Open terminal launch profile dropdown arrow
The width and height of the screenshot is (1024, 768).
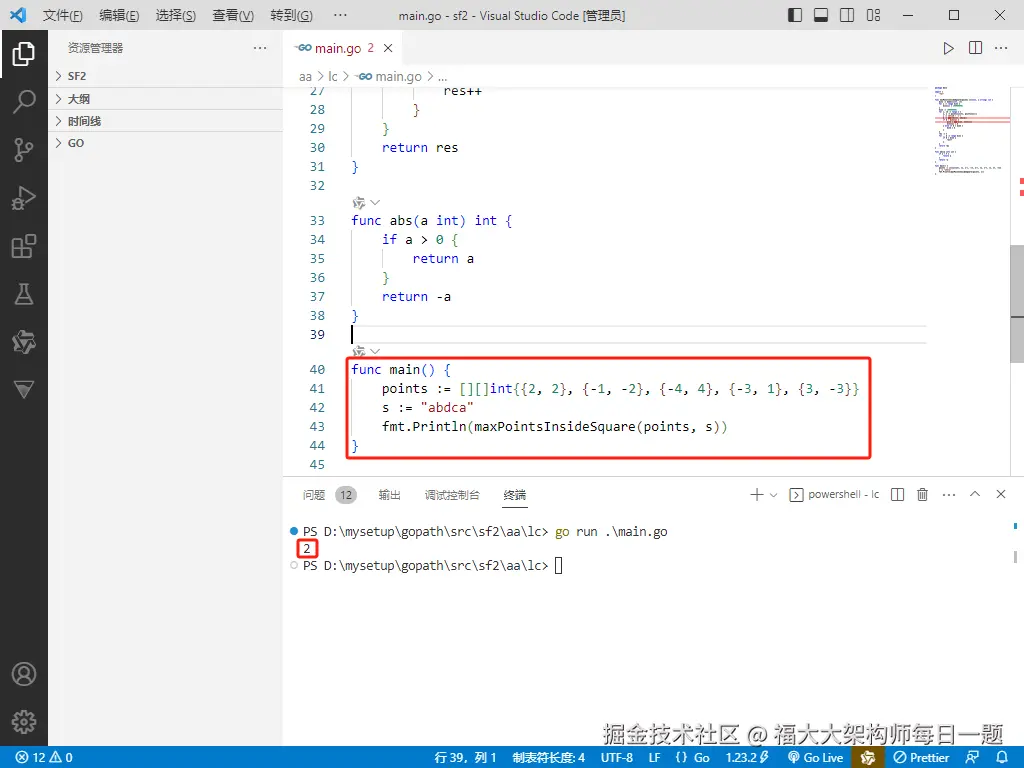click(x=773, y=495)
